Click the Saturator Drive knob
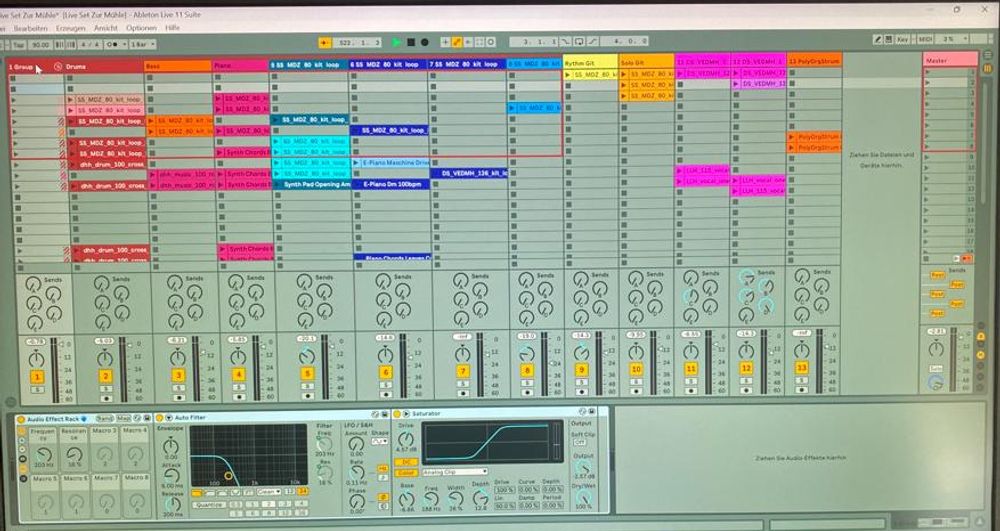Viewport: 1000px width, 531px height. pyautogui.click(x=406, y=437)
